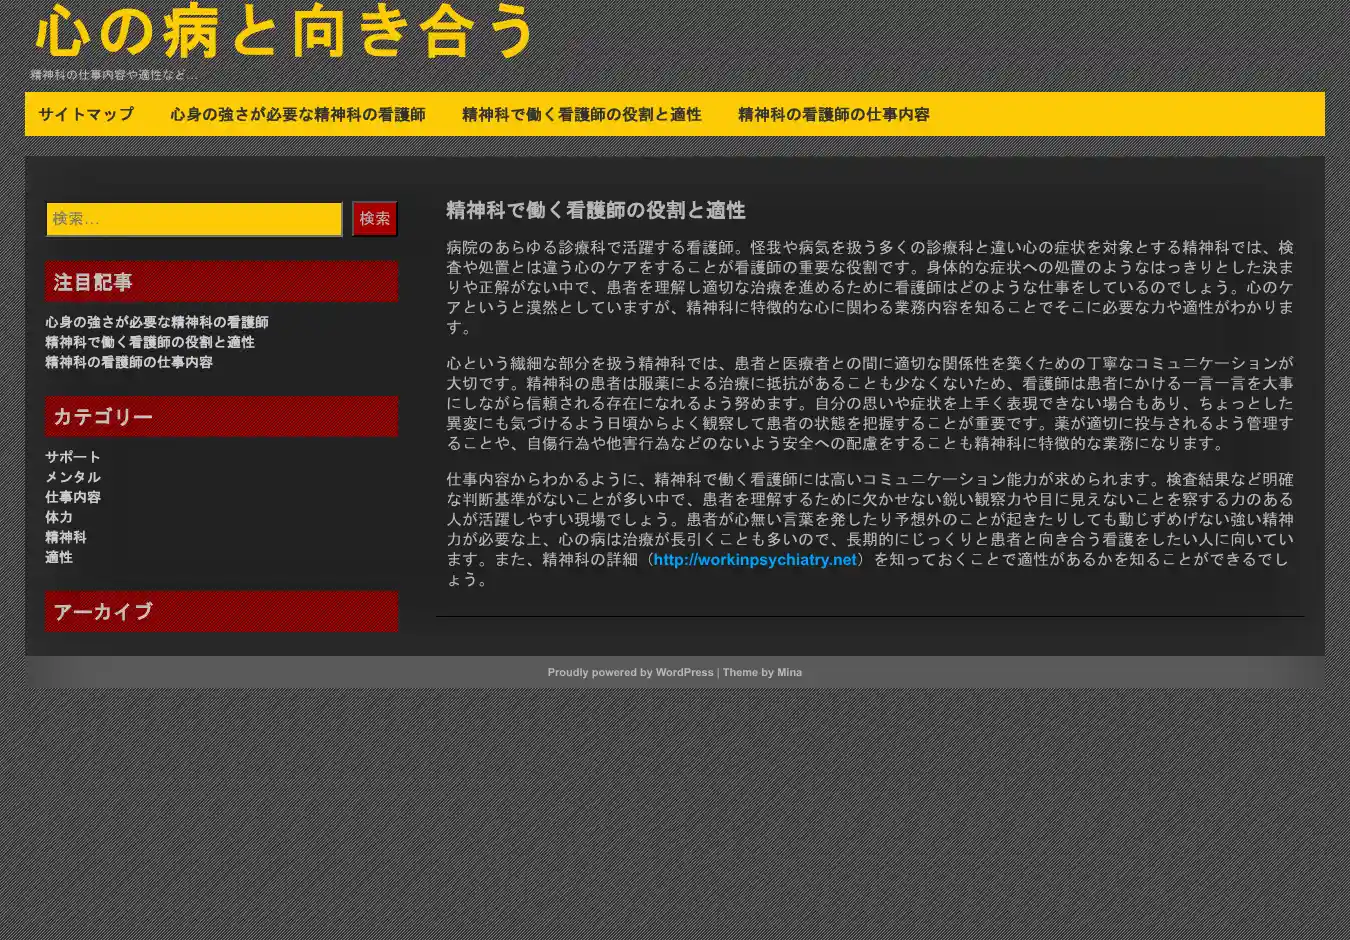
Task: Go to 精神科の看護師の仕事内容 in the navigation bar
Action: [833, 114]
